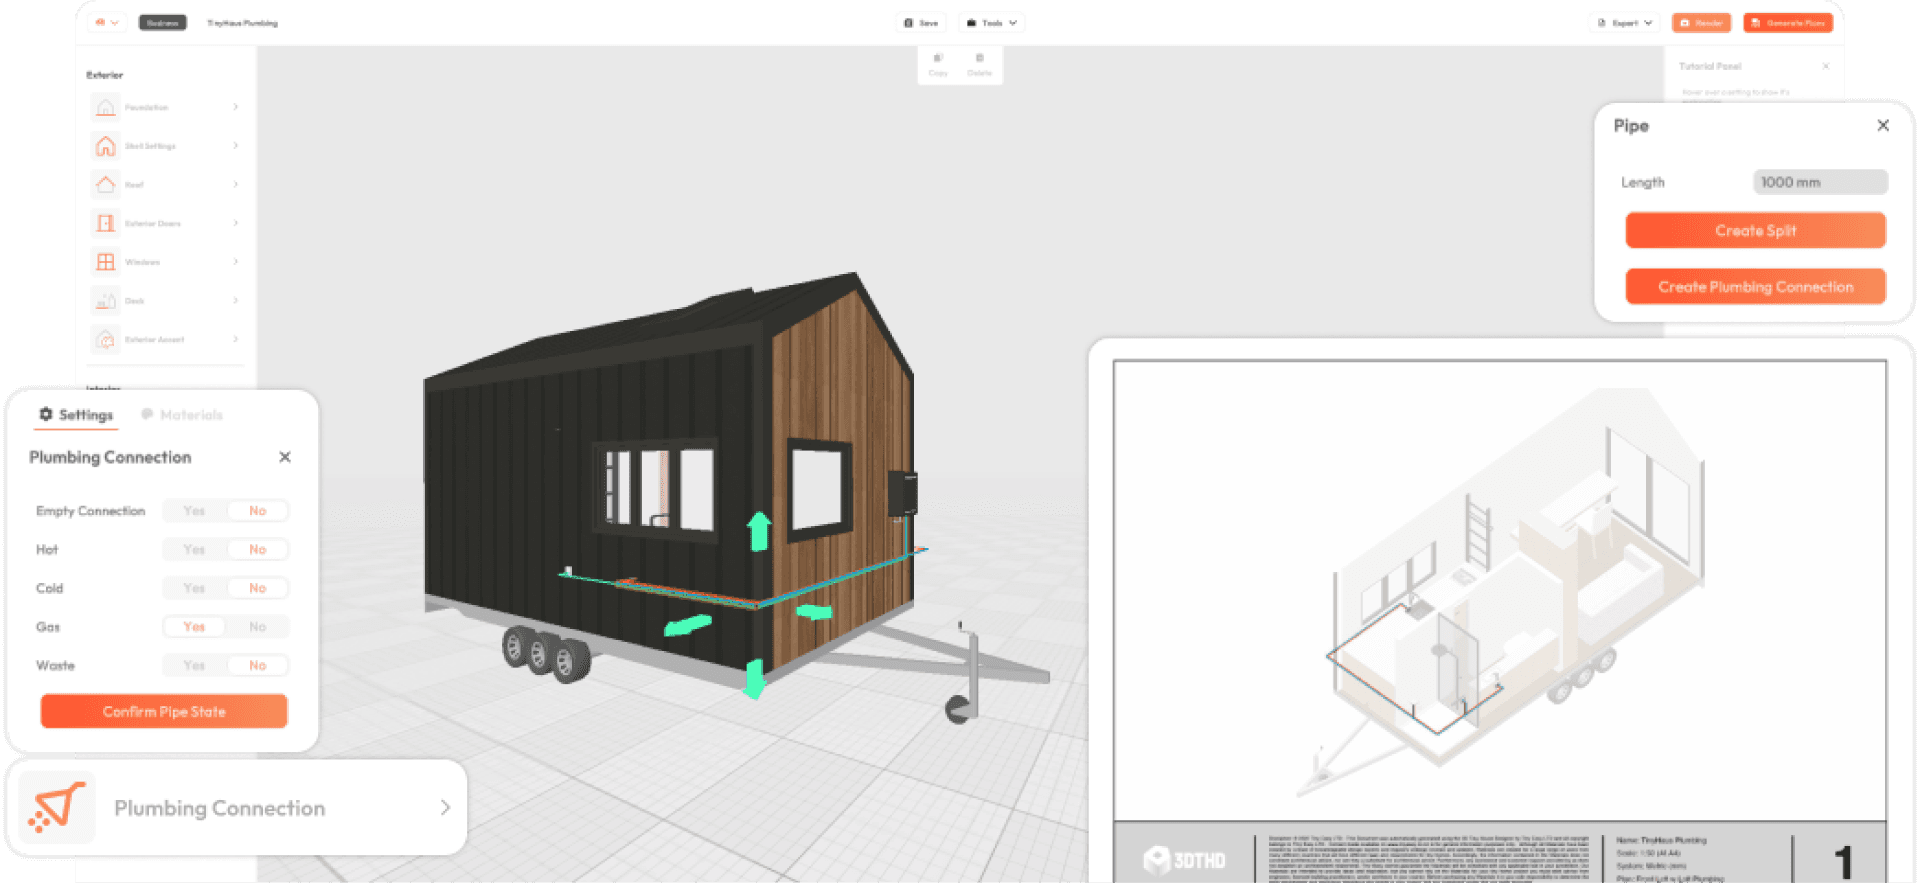
Task: Click the Exterior Accent label
Action: (154, 340)
